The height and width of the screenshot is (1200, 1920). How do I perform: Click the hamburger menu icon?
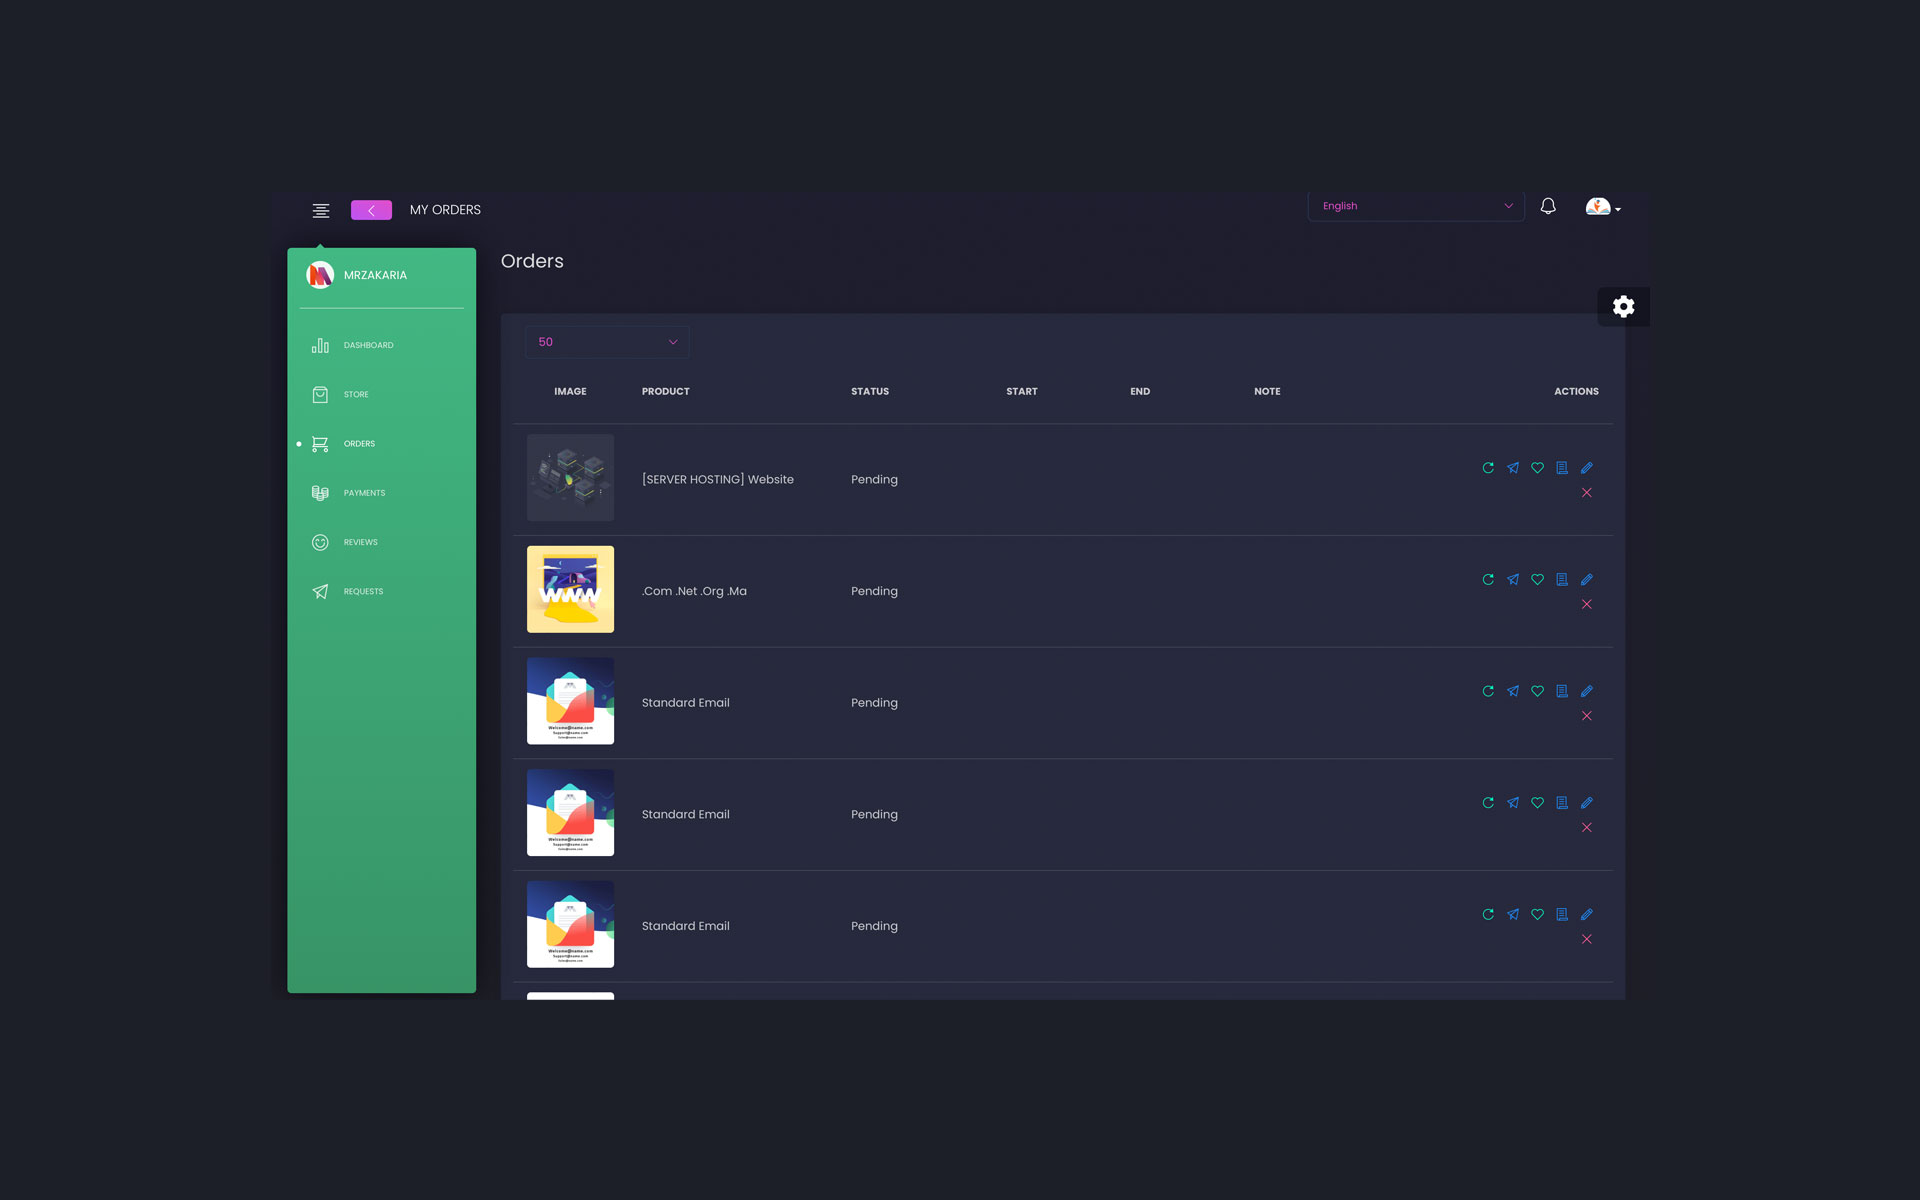[x=320, y=210]
